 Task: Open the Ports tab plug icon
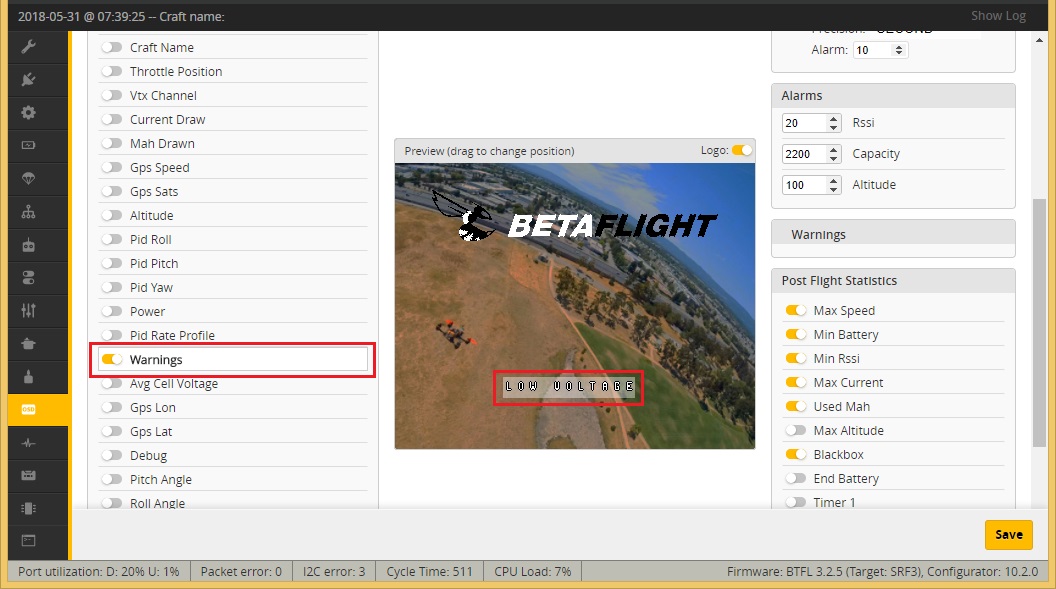[x=28, y=79]
